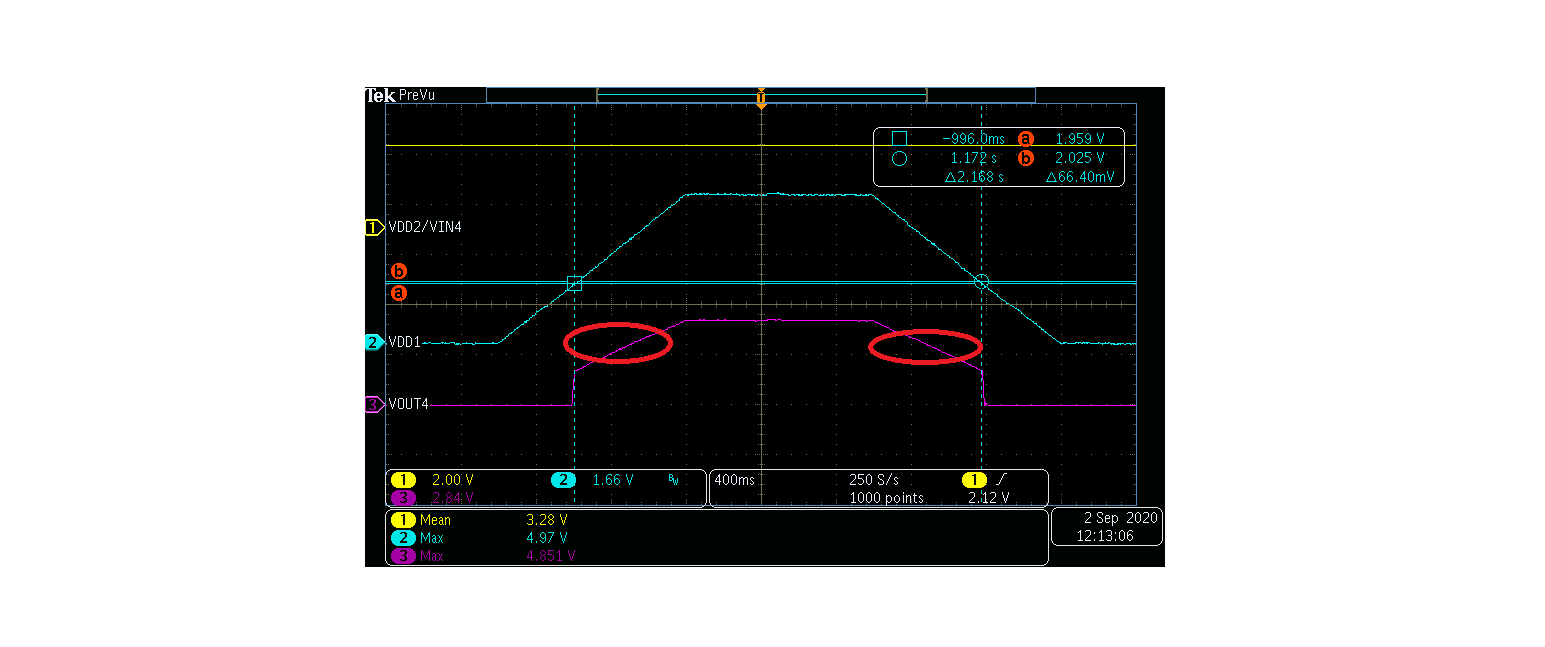Select the orange trigger position T marker
The height and width of the screenshot is (647, 1545).
point(761,97)
